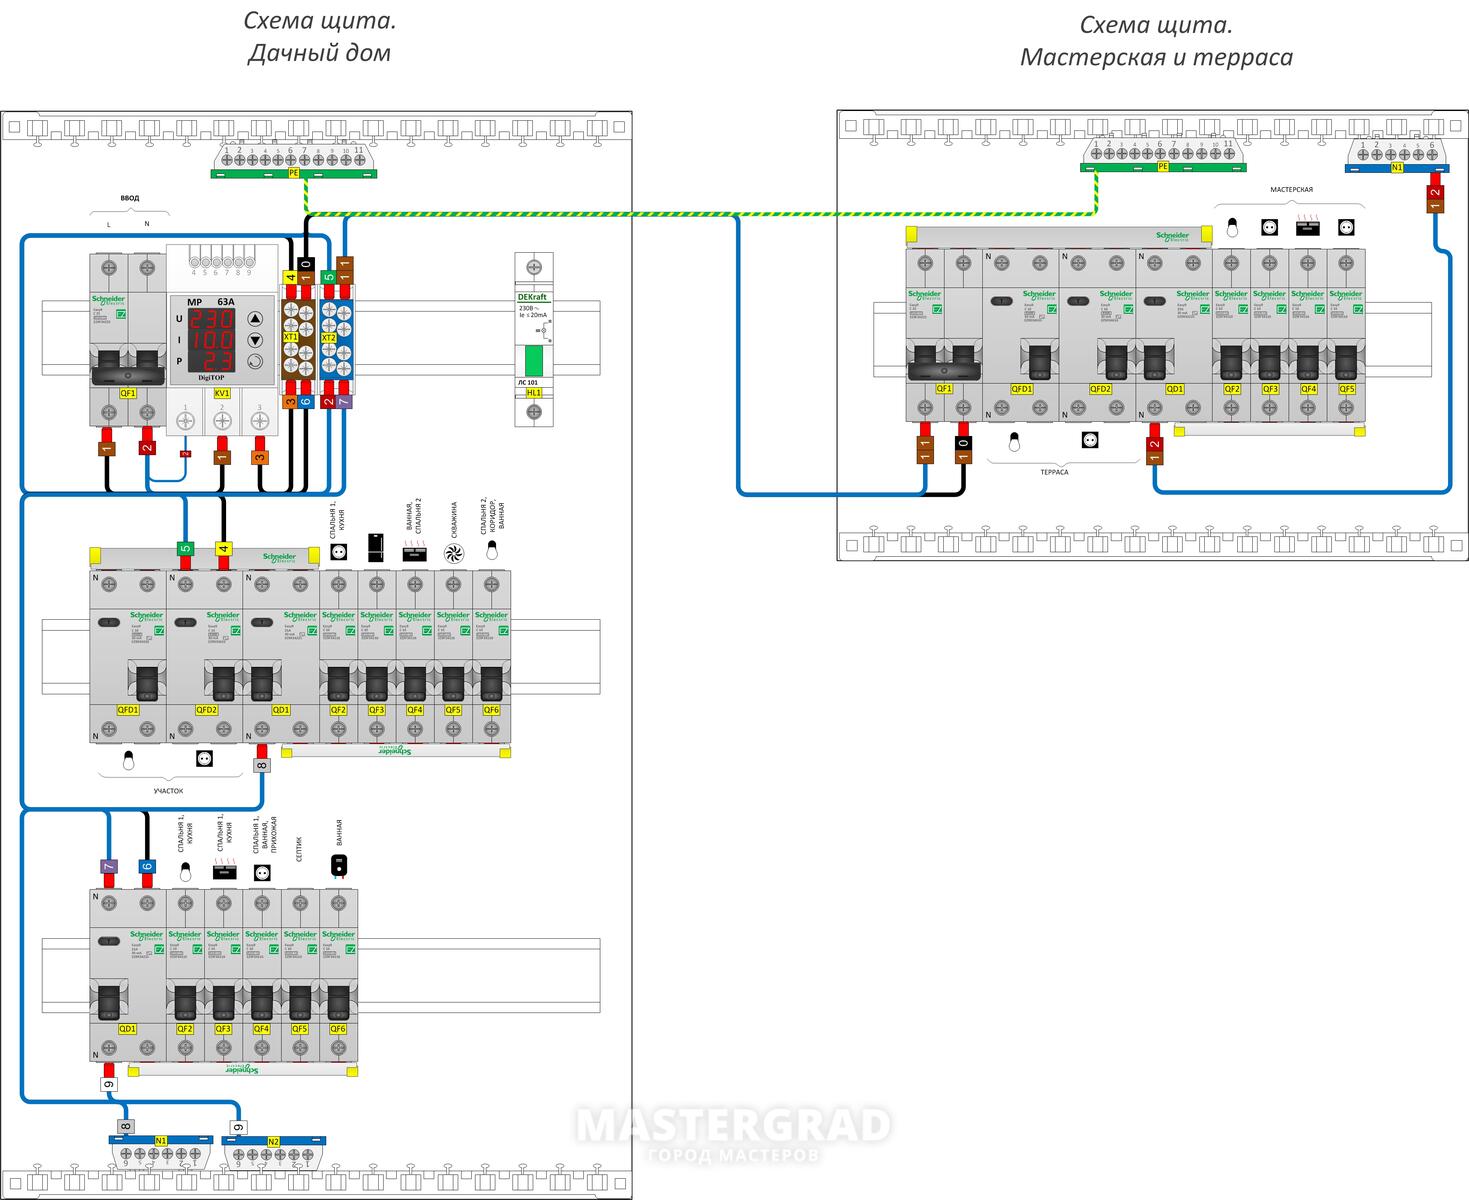This screenshot has width=1469, height=1200.
Task: Flip the bottom-row QD1 switch handle
Action: pos(108,1003)
